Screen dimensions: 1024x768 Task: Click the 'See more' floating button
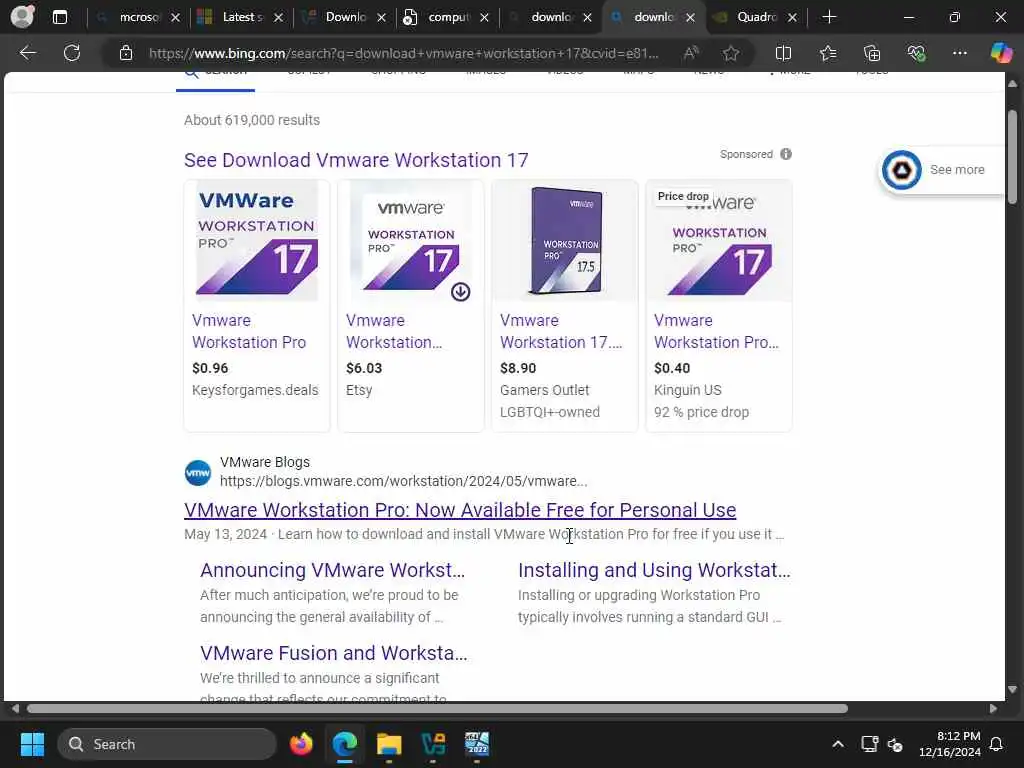(941, 170)
